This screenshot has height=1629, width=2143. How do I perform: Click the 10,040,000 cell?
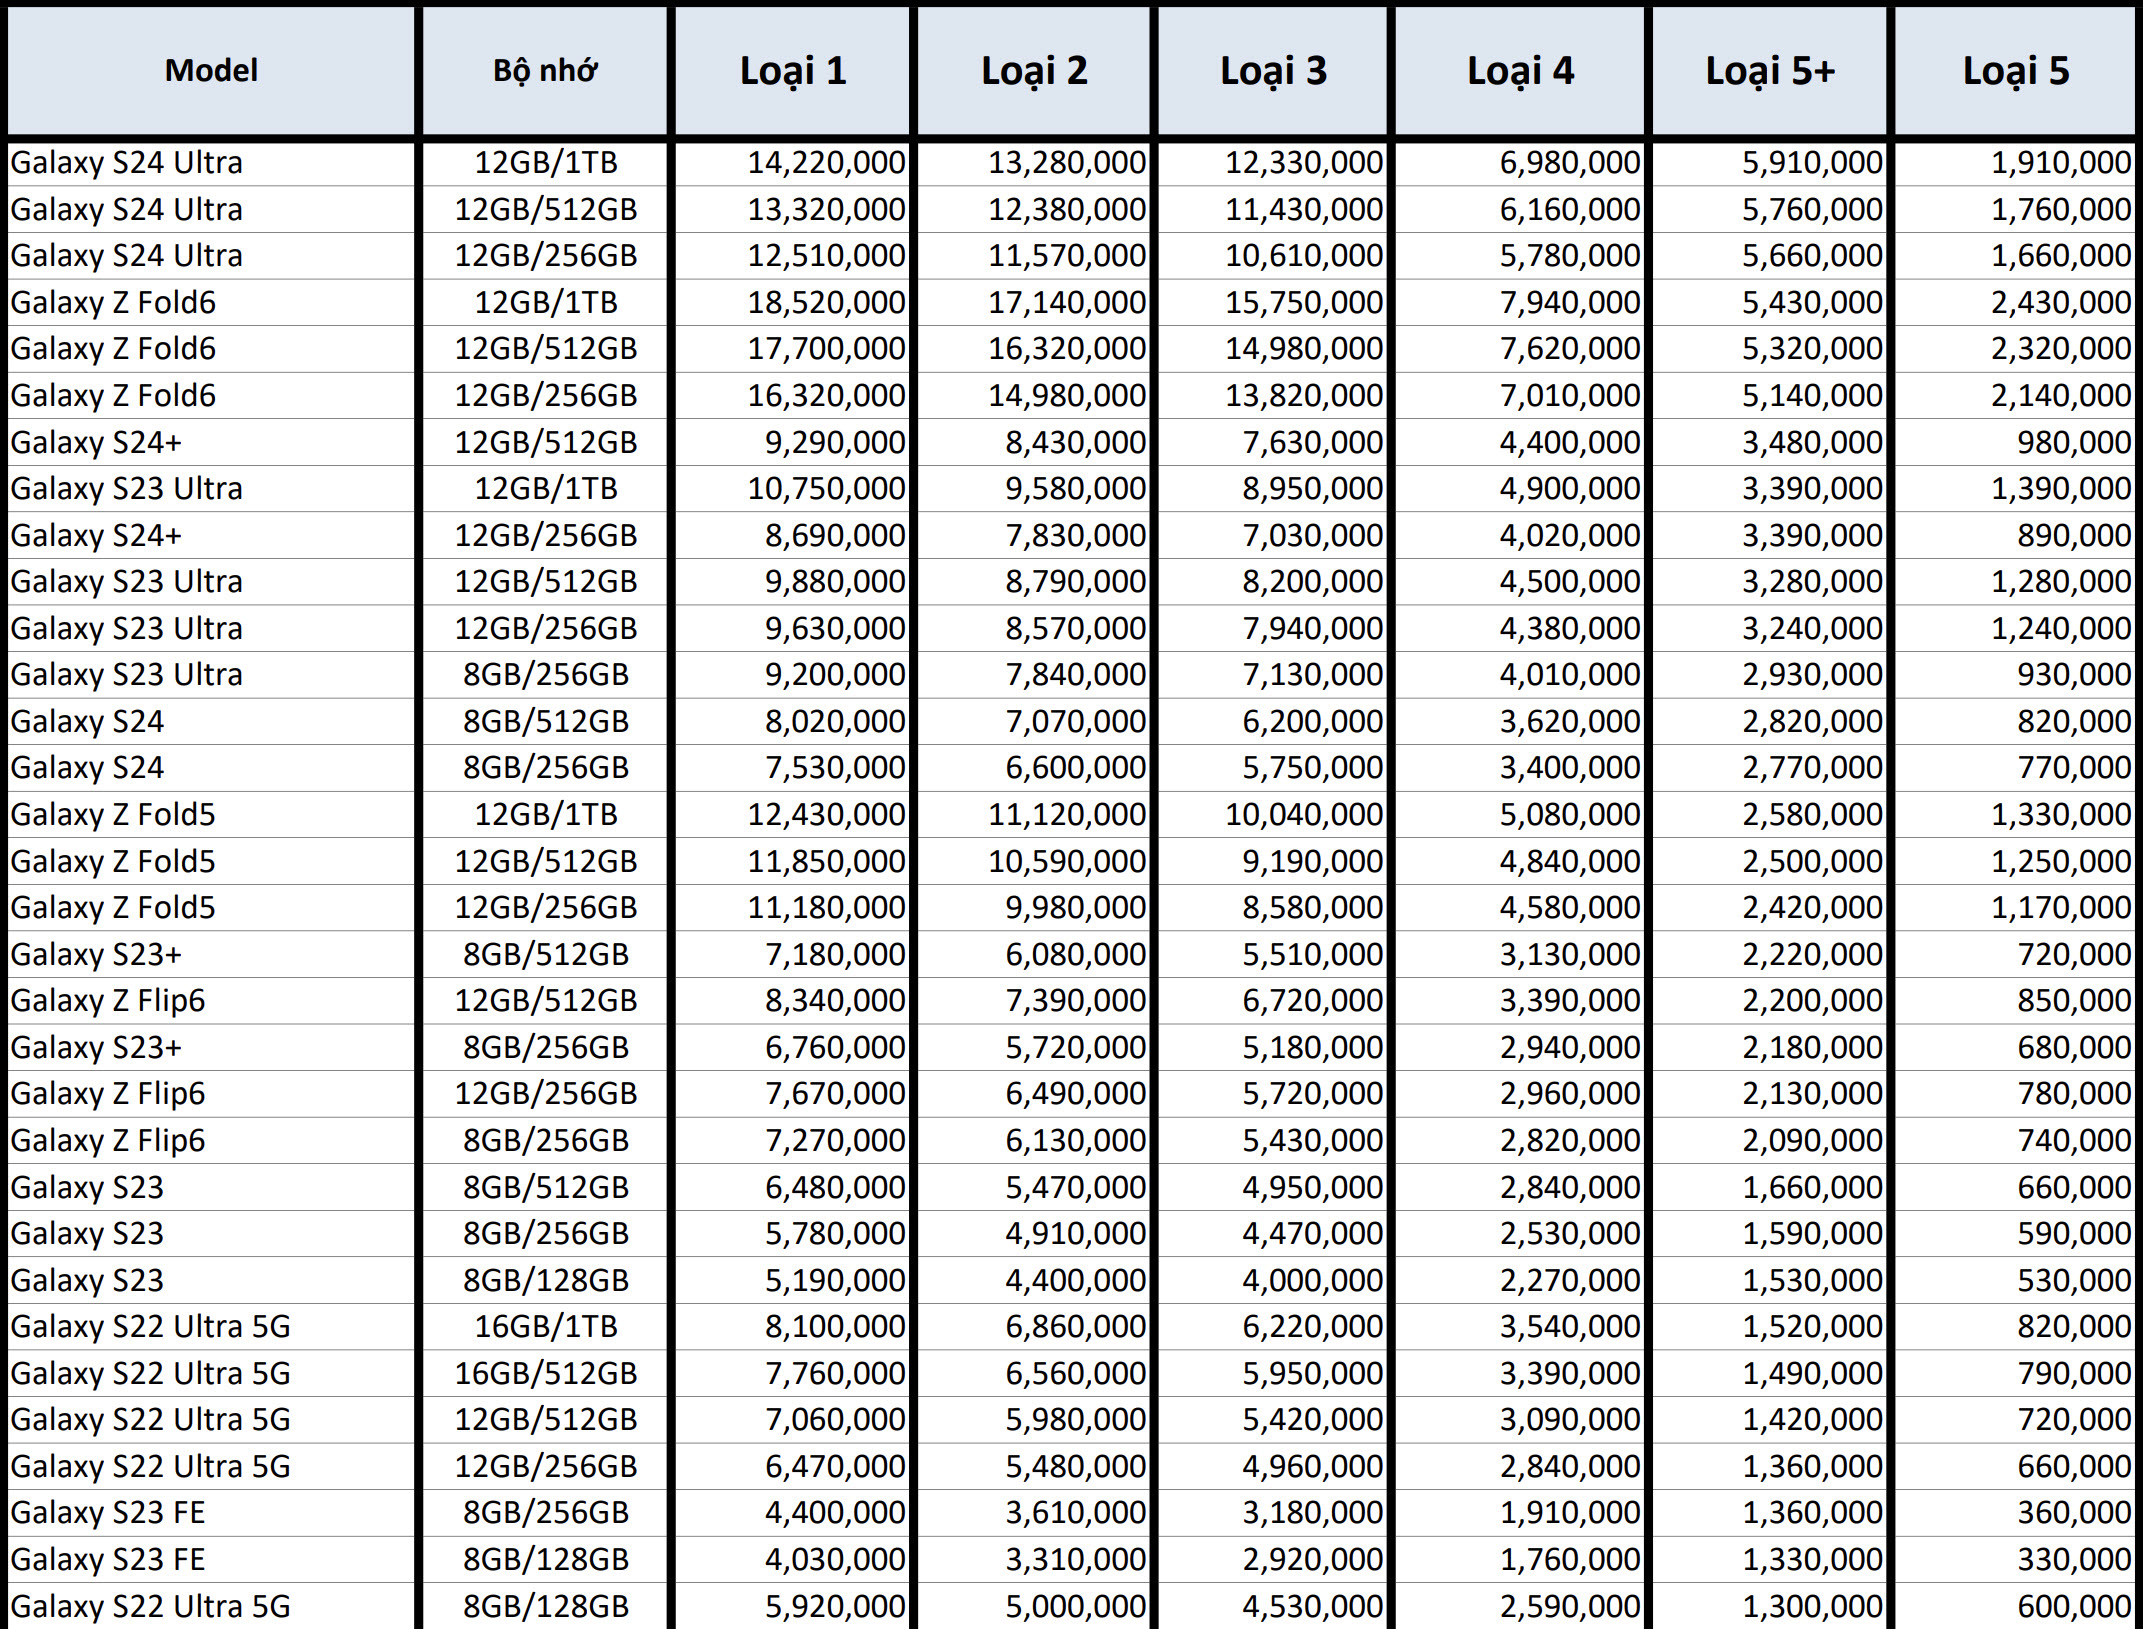pos(1273,815)
